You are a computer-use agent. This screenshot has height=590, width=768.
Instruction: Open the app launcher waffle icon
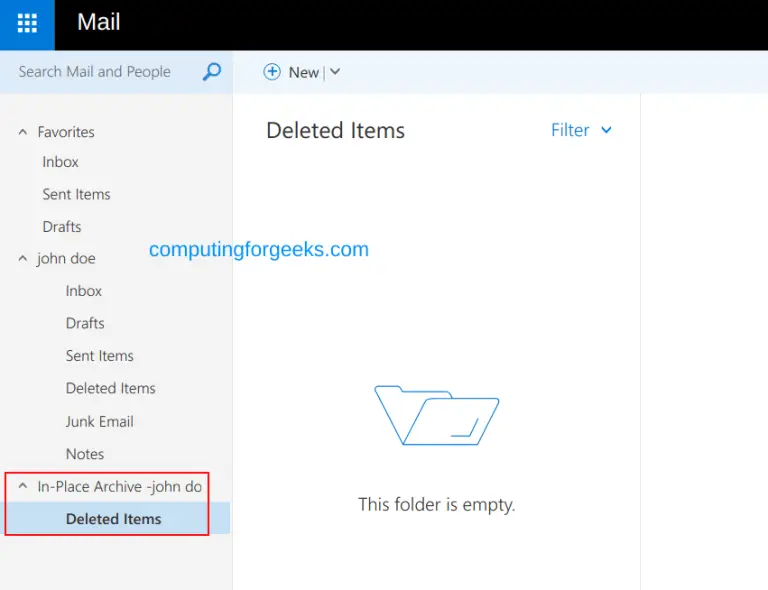coord(27,24)
